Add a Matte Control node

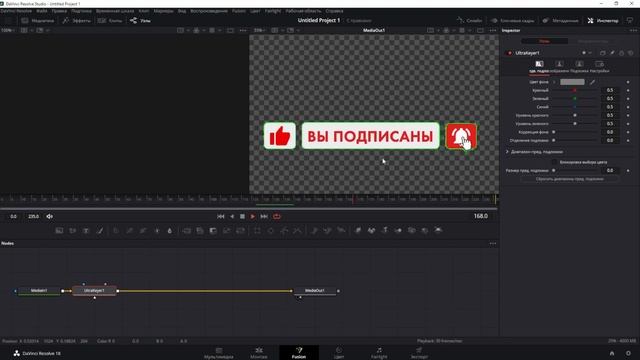(x=213, y=231)
